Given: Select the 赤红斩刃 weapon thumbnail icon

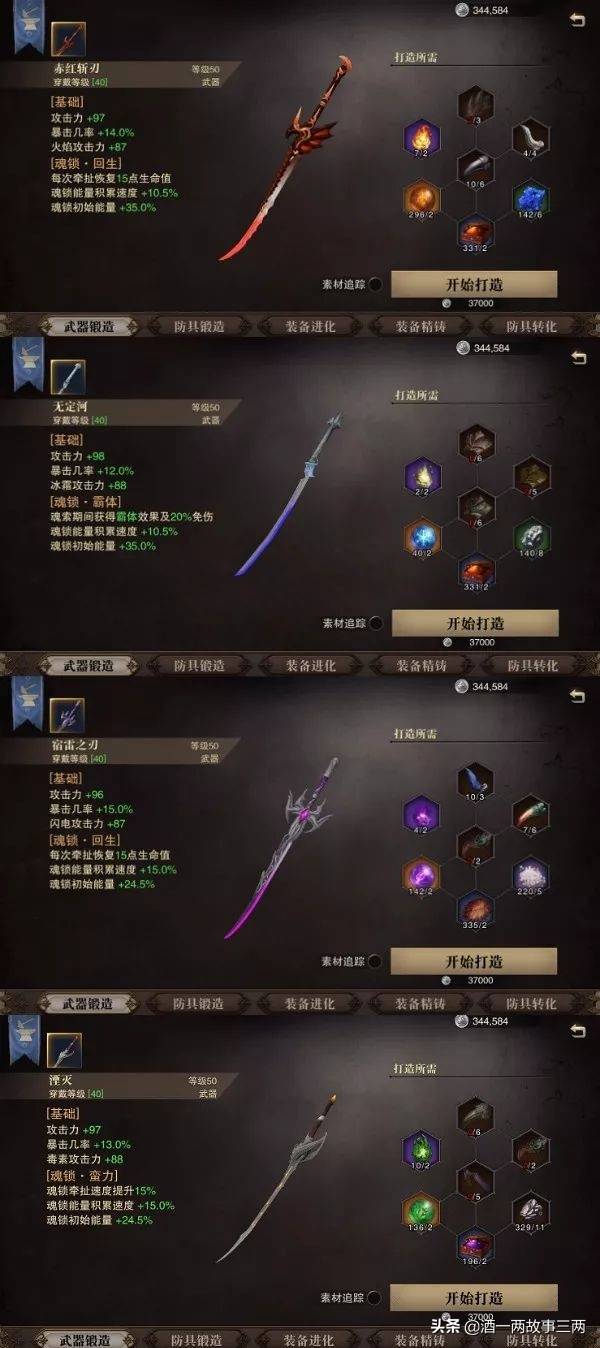Looking at the screenshot, I should pos(68,38).
